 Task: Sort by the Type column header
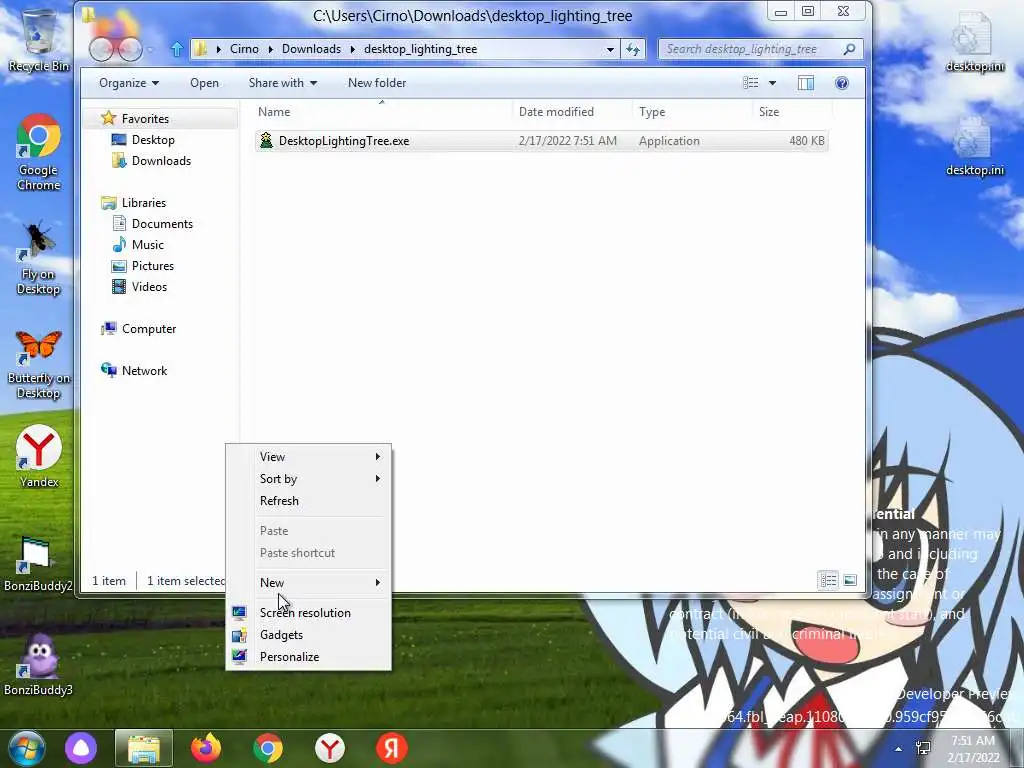tap(692, 112)
